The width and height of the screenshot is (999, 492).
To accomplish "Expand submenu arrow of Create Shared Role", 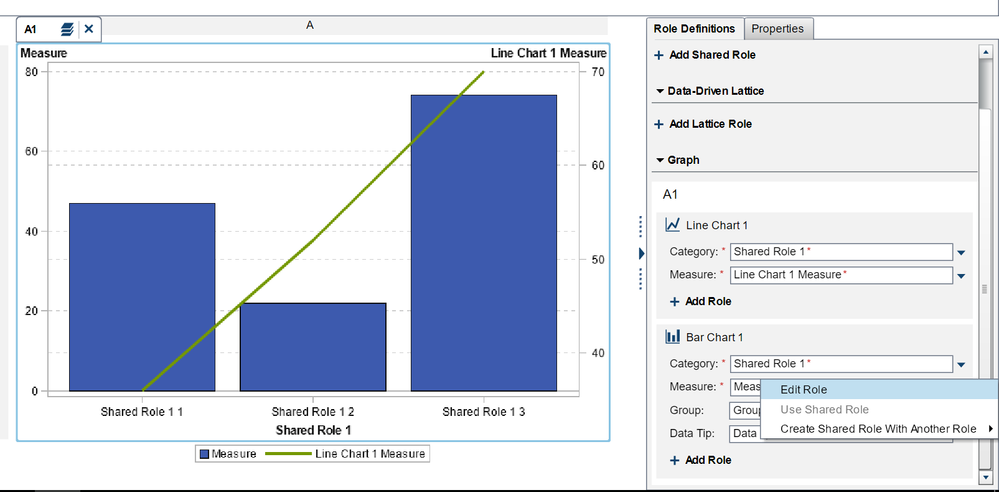I will 991,429.
